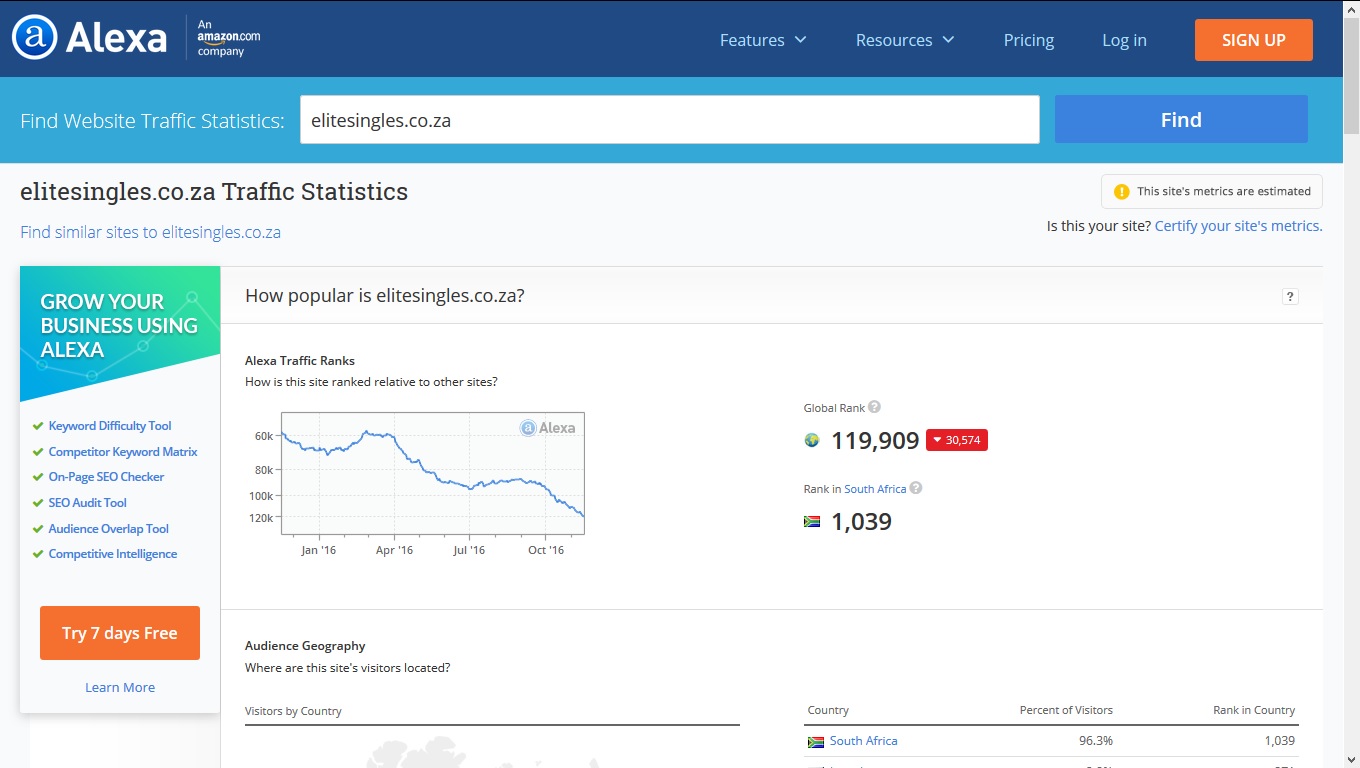Open Certify your site's metrics link

[1238, 226]
